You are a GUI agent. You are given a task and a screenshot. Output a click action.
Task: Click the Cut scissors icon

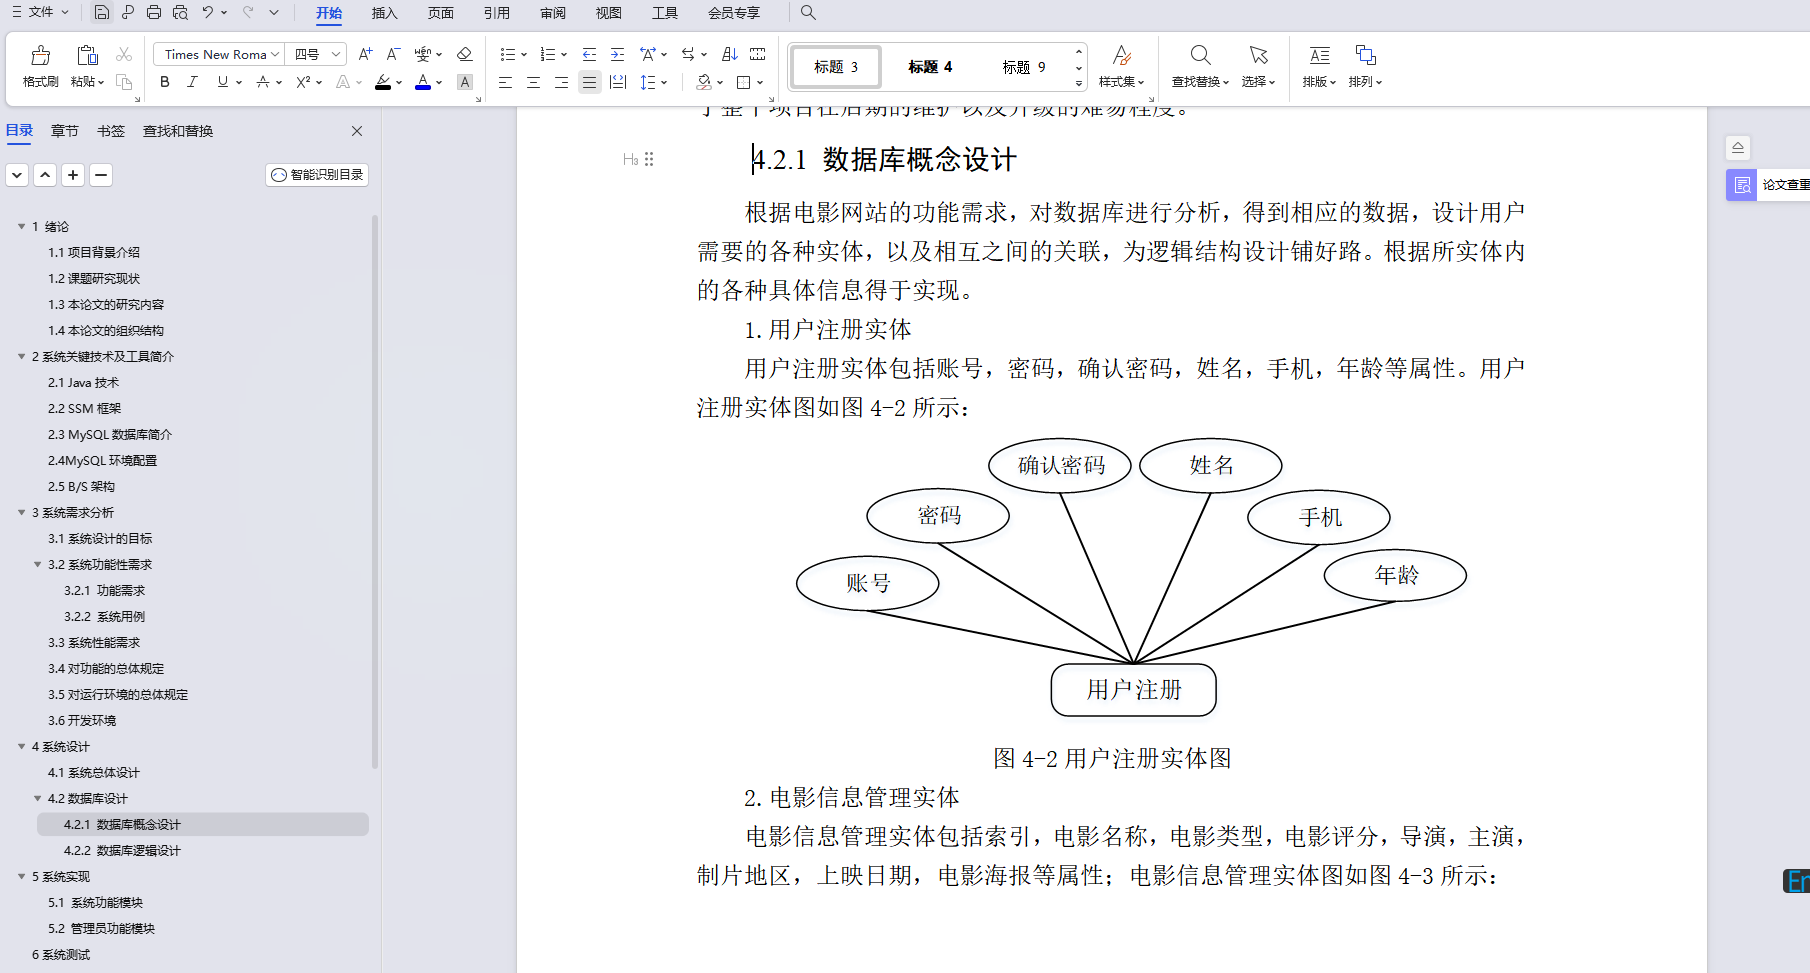coord(124,54)
